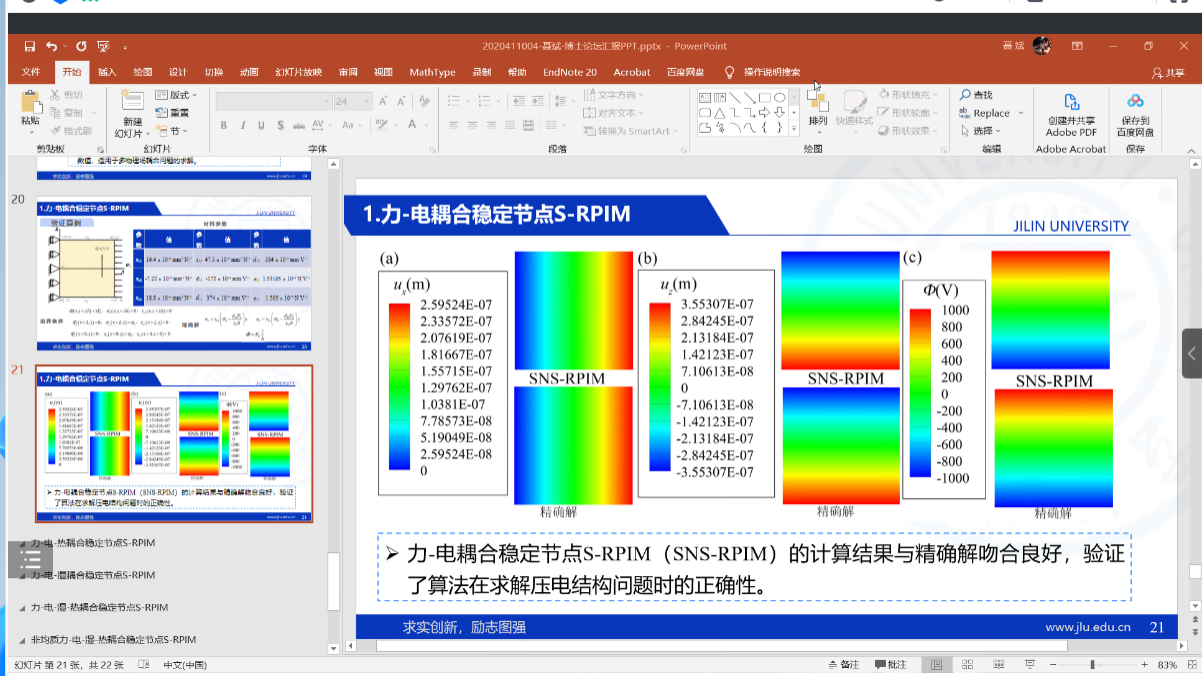This screenshot has width=1202, height=677.
Task: Open the Layout (版式) dropdown
Action: tap(176, 95)
